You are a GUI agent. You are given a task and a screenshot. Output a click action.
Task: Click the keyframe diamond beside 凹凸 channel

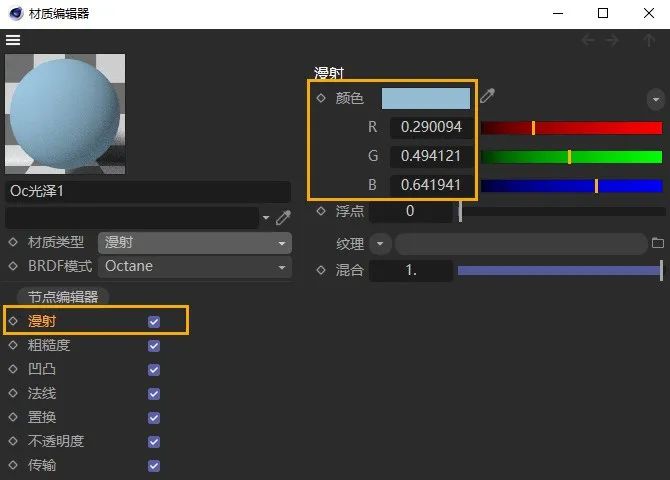(13, 368)
